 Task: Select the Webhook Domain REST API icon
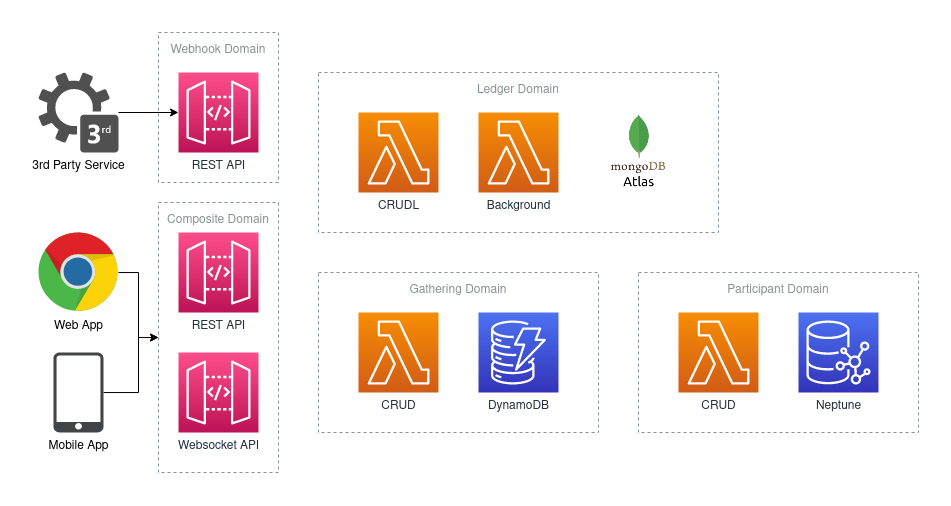(218, 113)
